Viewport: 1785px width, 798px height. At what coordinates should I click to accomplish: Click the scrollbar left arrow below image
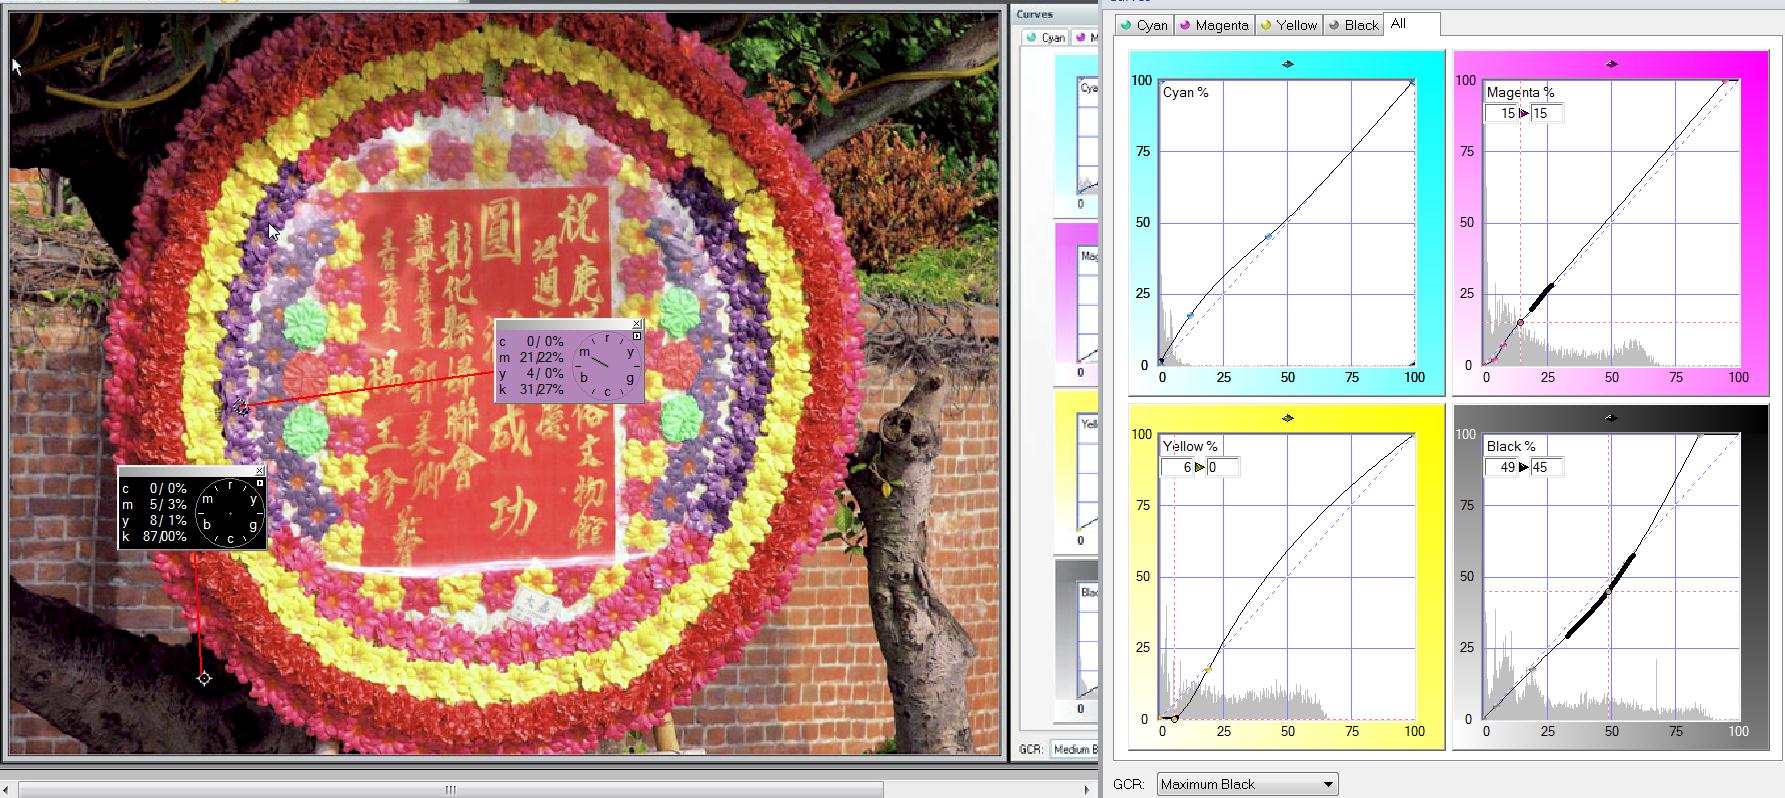tap(7, 789)
